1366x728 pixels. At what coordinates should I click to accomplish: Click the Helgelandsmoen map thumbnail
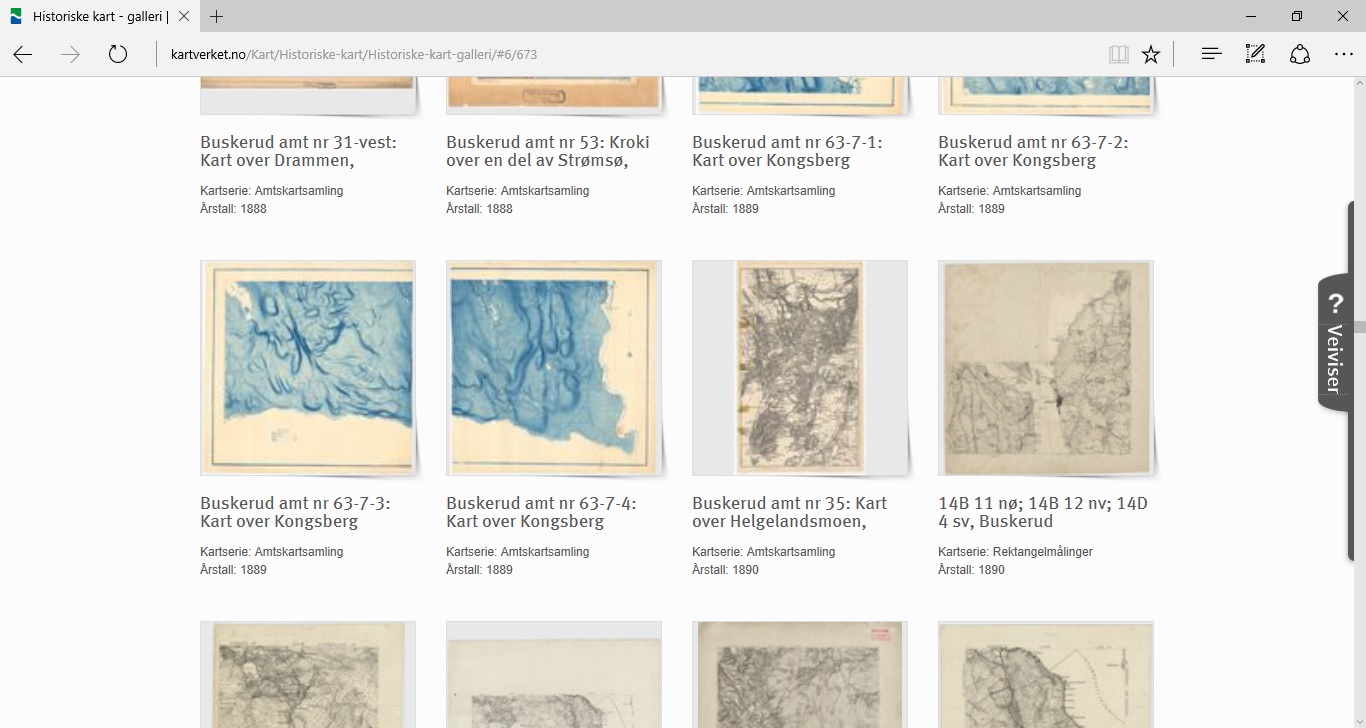[800, 368]
